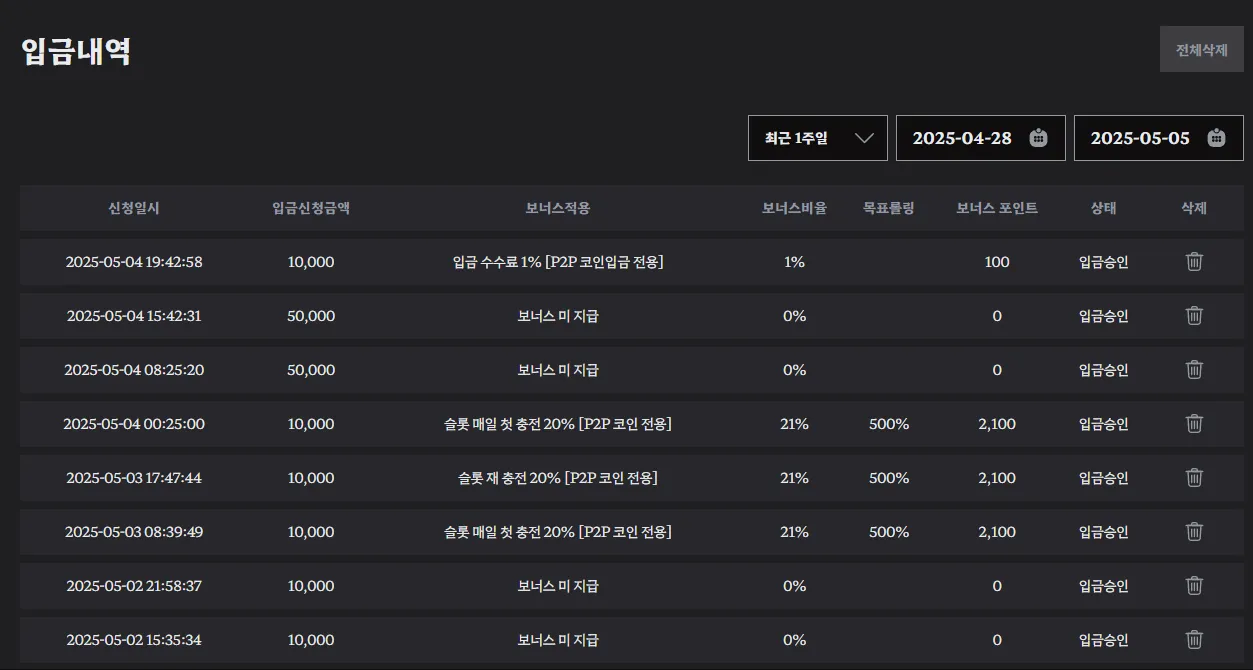Delete the 2025-05-03 17:47:44 deposit record
1253x670 pixels.
pyautogui.click(x=1194, y=478)
